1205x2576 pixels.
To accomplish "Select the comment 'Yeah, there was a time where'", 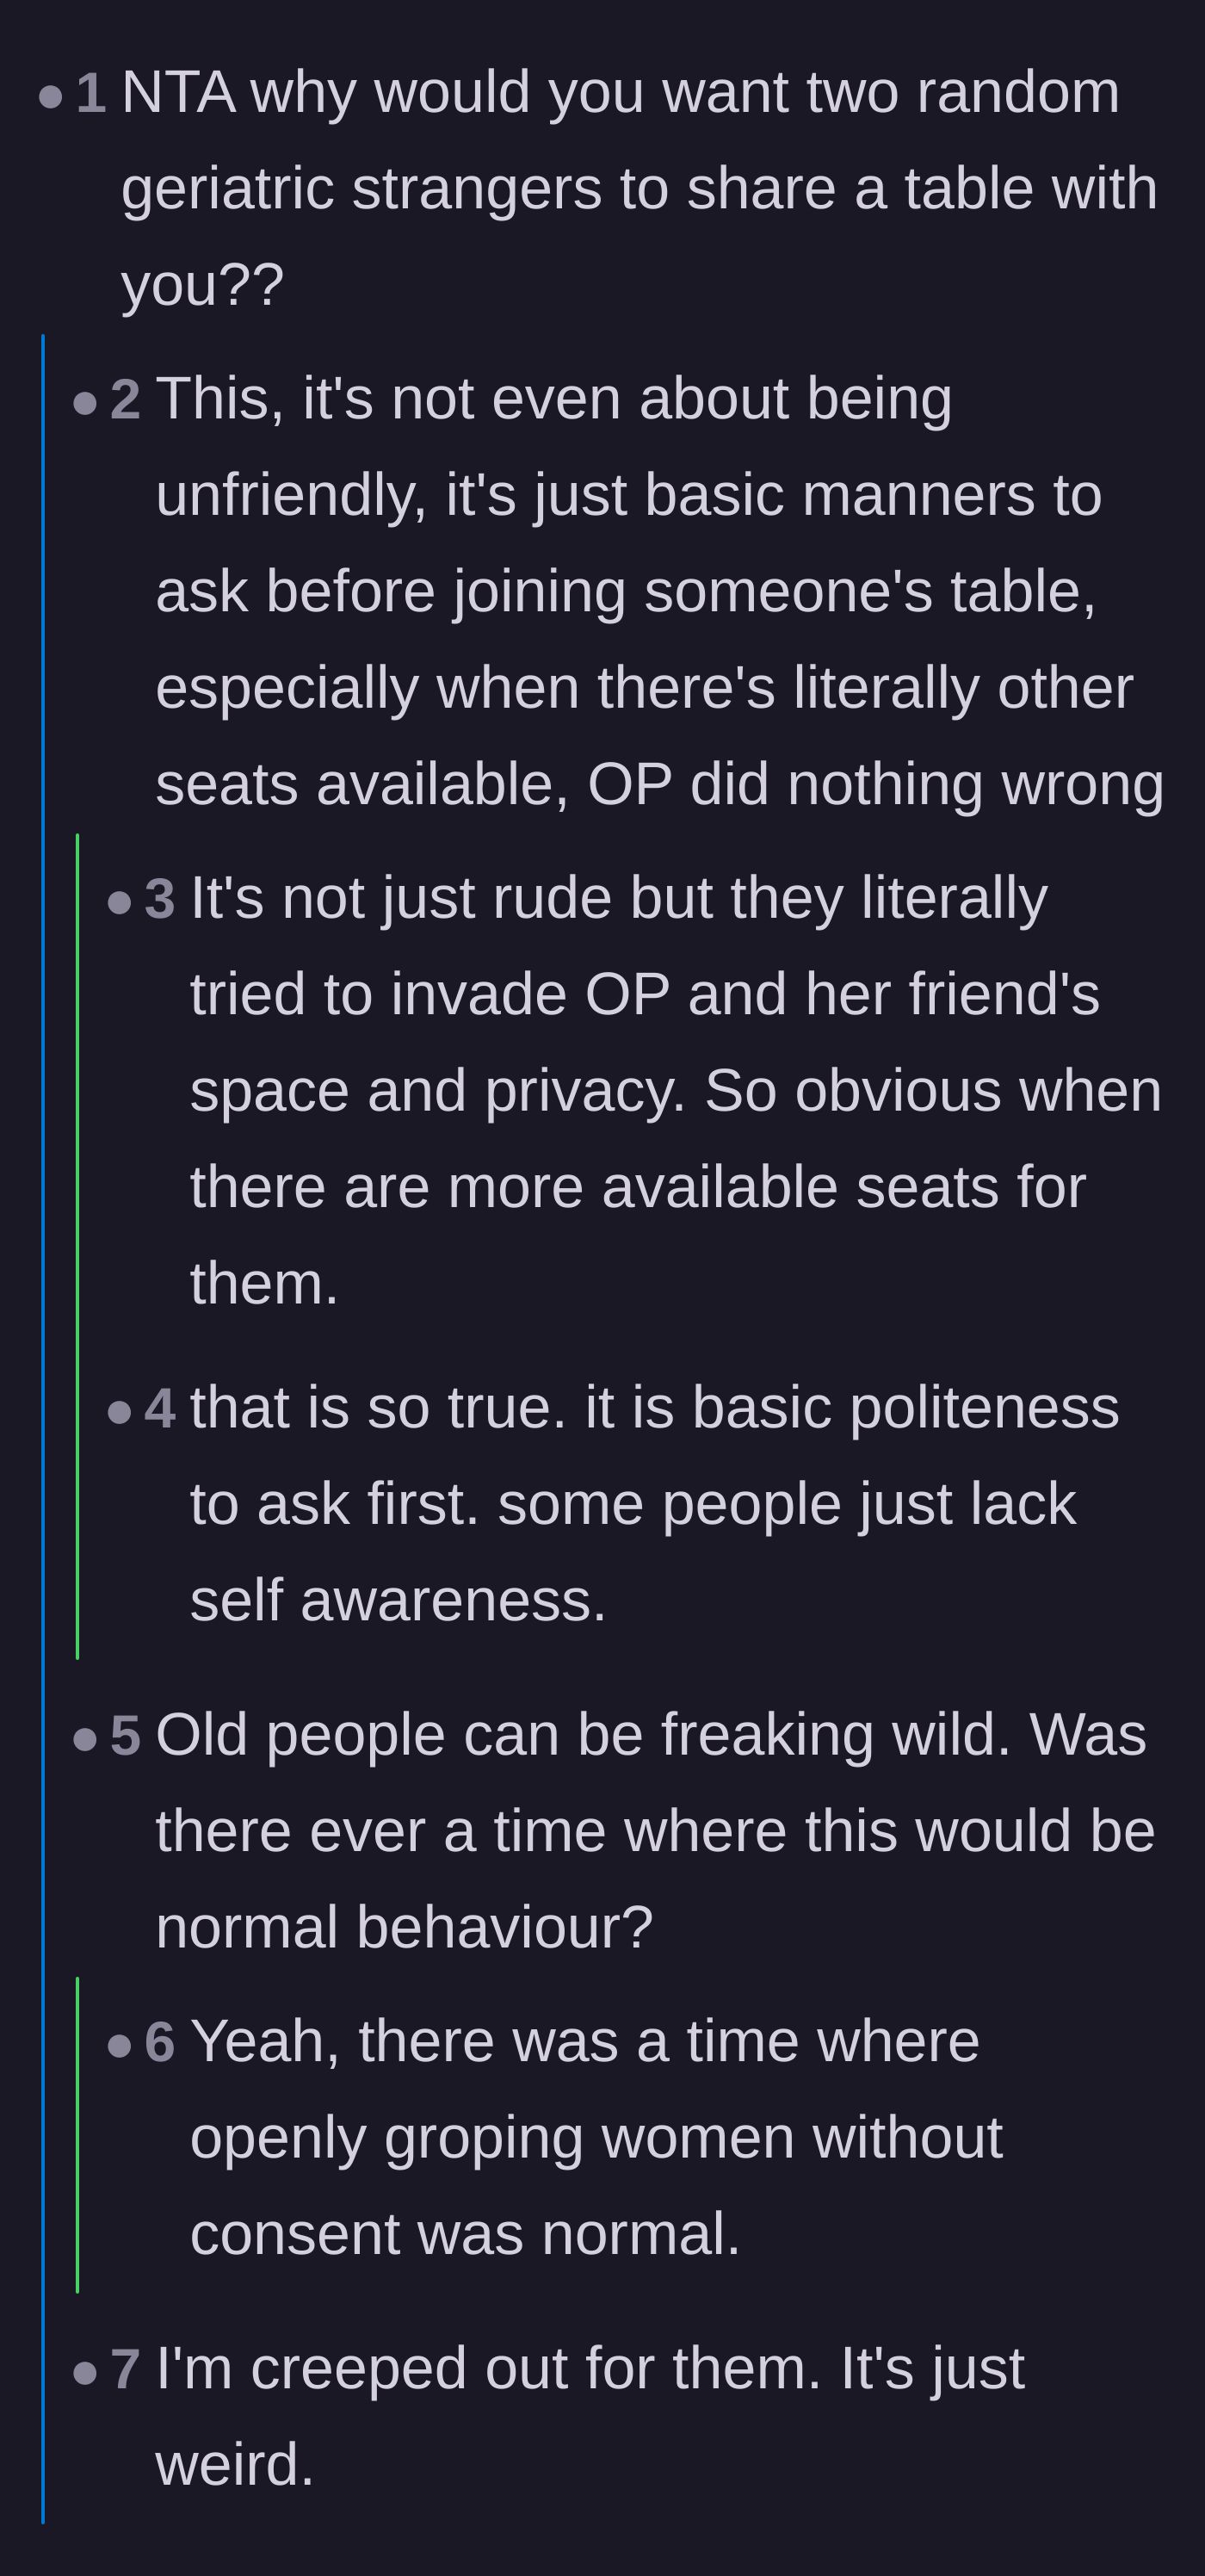I will pos(596,2137).
